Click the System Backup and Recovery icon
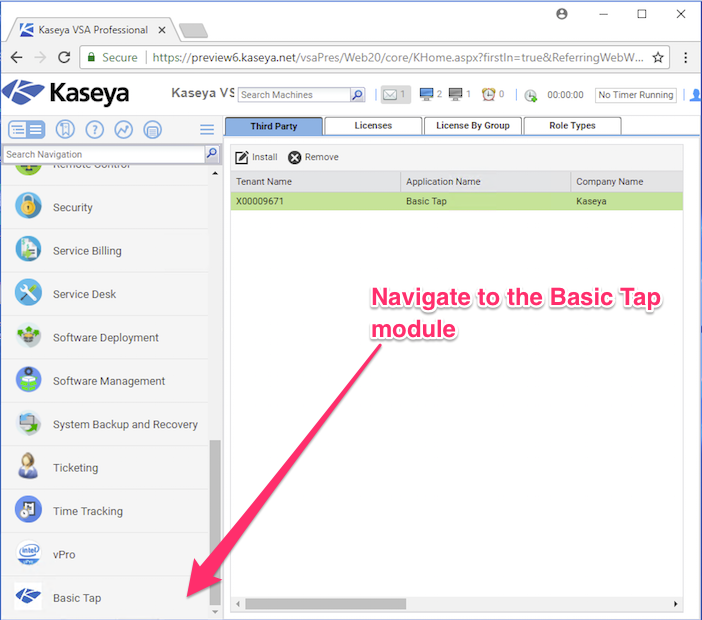Screen dimensions: 702x620 [x=28, y=423]
